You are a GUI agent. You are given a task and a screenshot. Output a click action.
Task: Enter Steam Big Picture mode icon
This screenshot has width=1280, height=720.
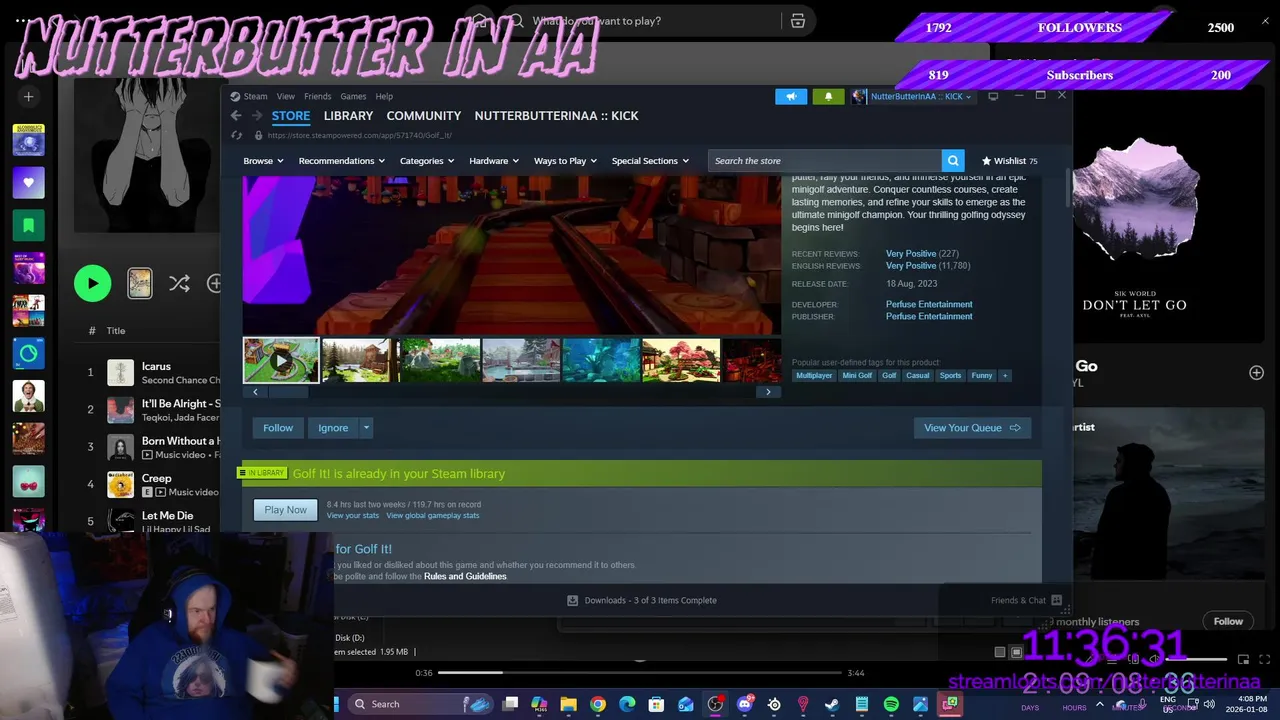(x=993, y=96)
